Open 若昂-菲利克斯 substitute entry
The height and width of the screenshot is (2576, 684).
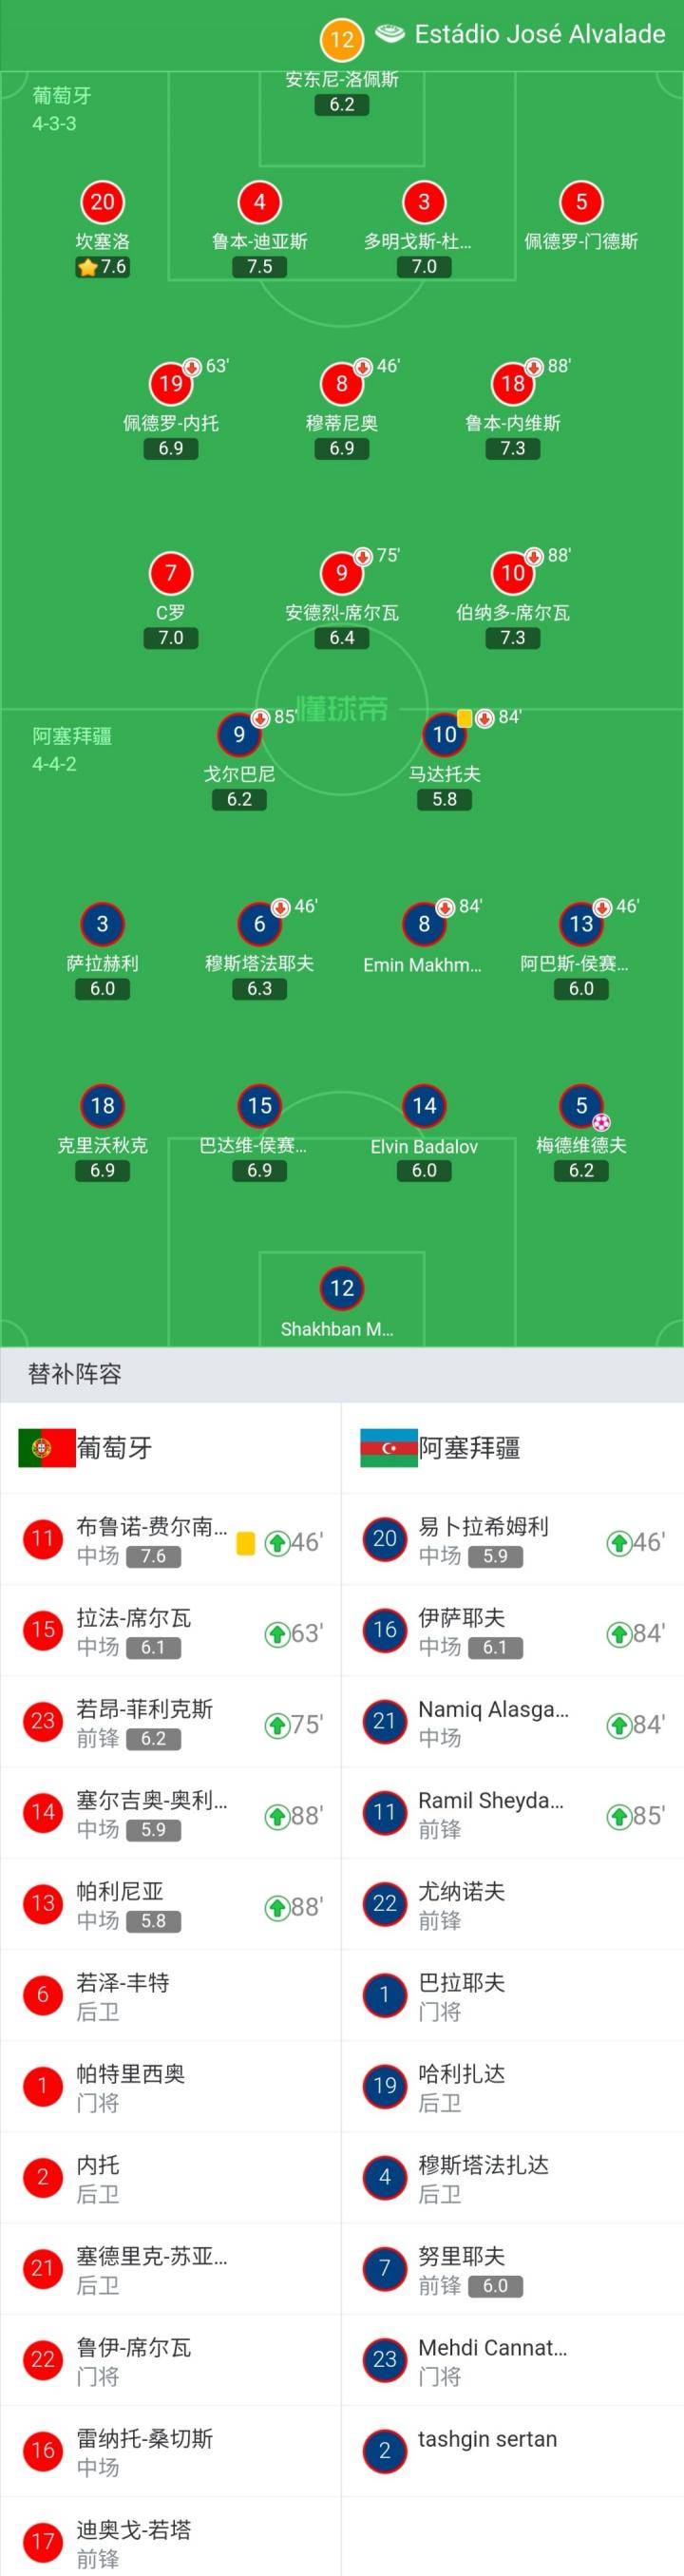(x=171, y=1722)
